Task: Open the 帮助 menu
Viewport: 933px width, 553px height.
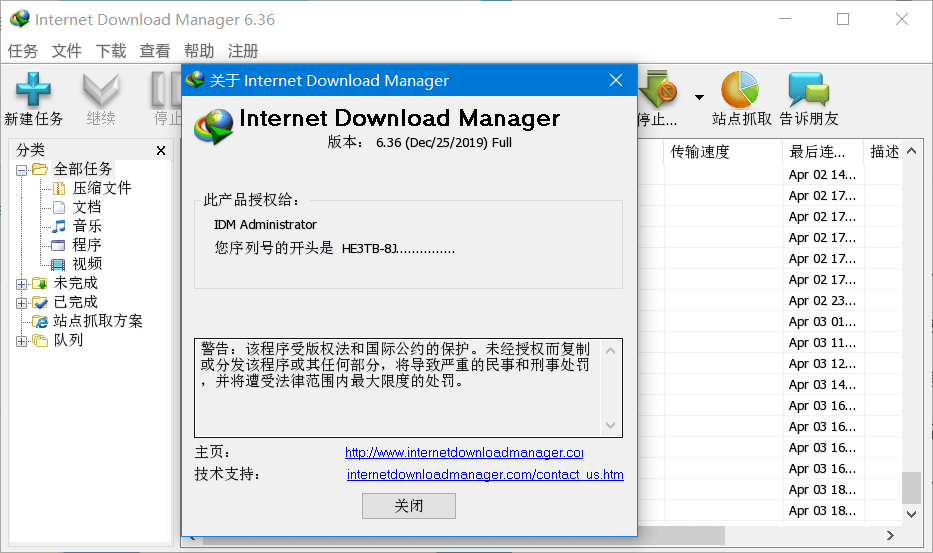Action: [199, 51]
